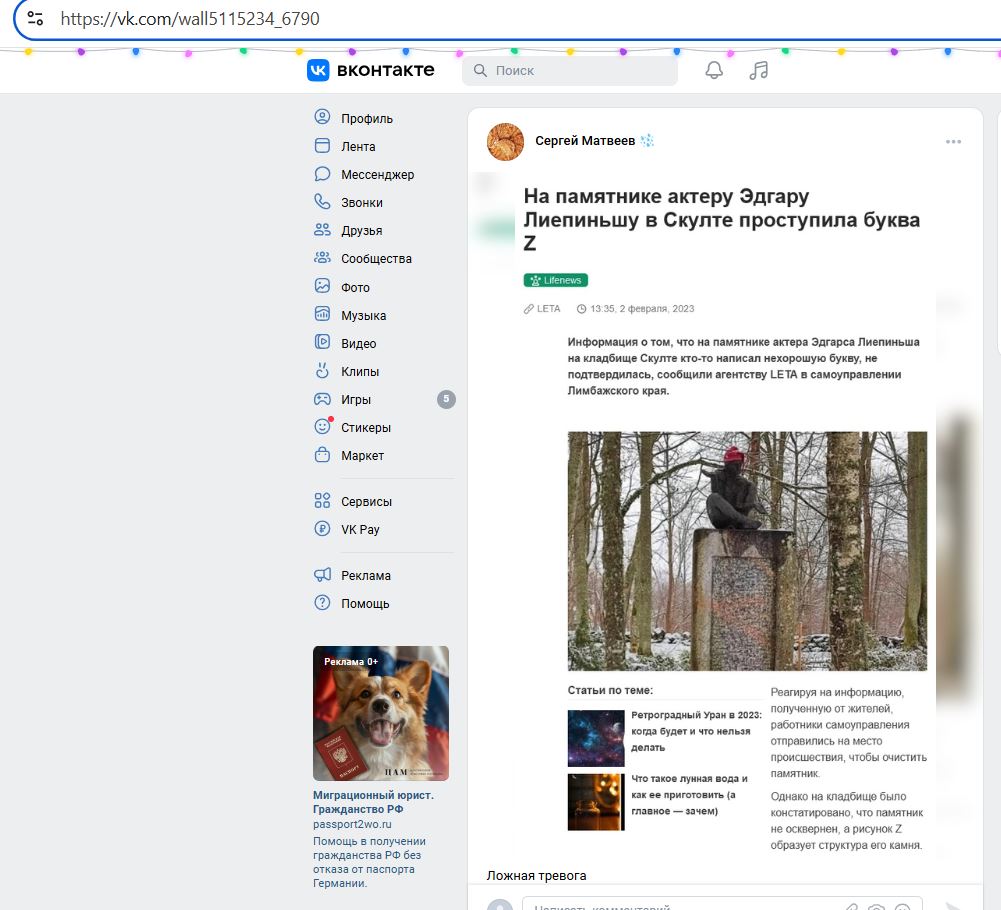Click the browser address bar URL
The image size is (1001, 910).
pos(190,19)
